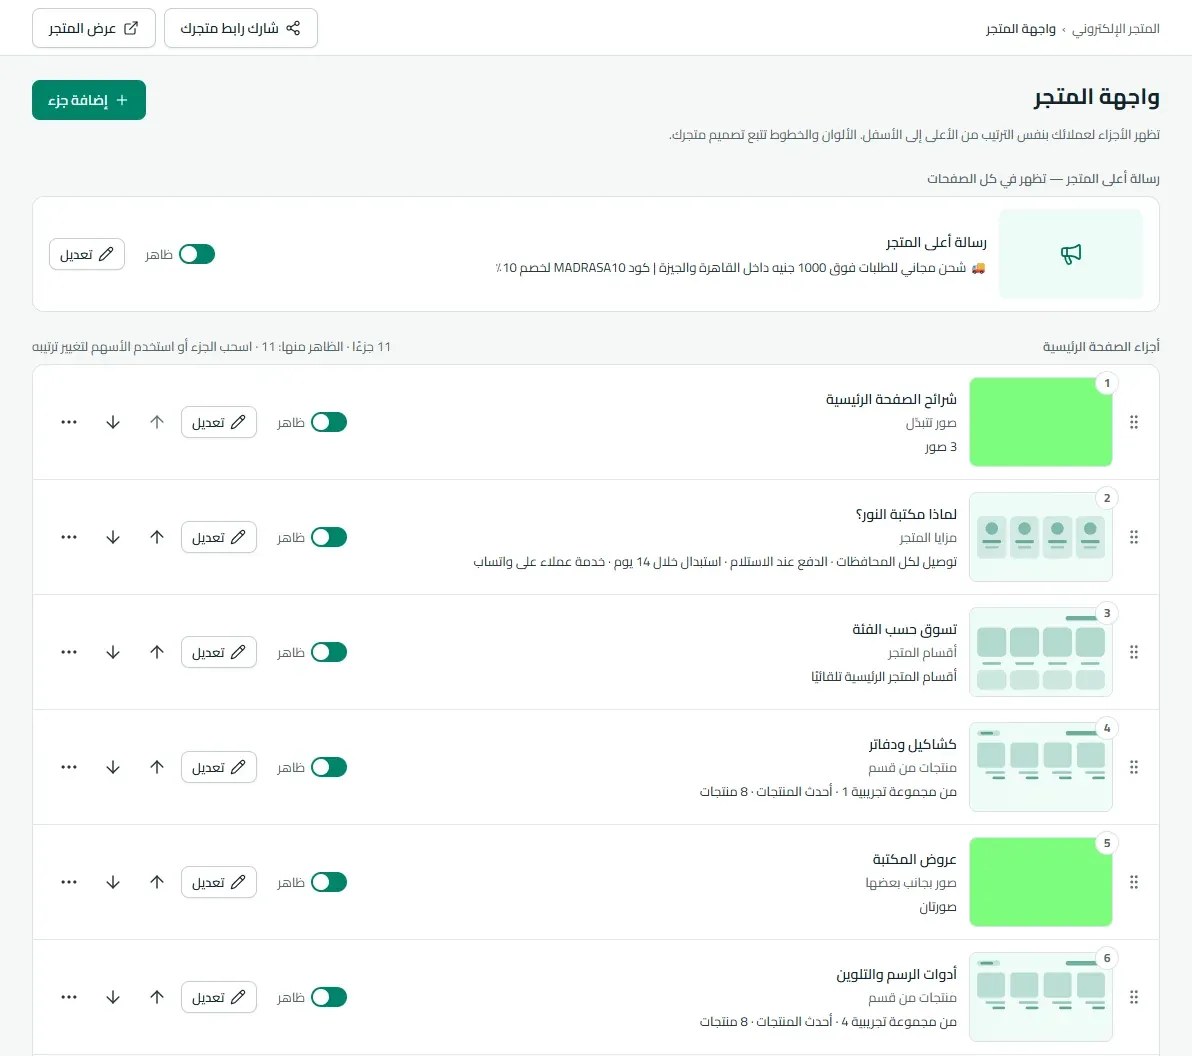
Task: Switch off كشاكيل ودفاتر visibility toggle
Action: (329, 767)
